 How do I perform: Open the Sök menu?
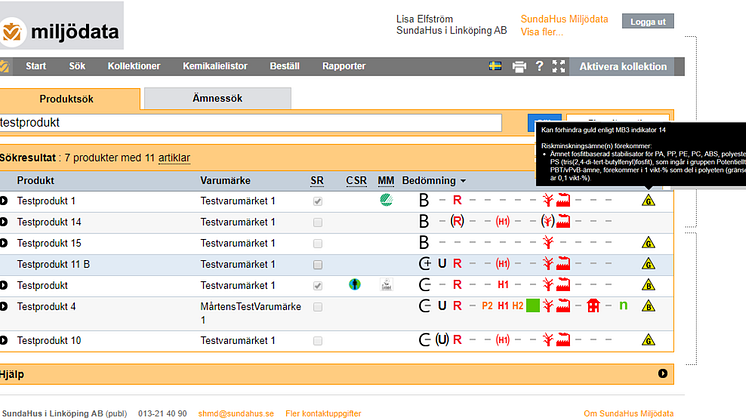pos(77,66)
